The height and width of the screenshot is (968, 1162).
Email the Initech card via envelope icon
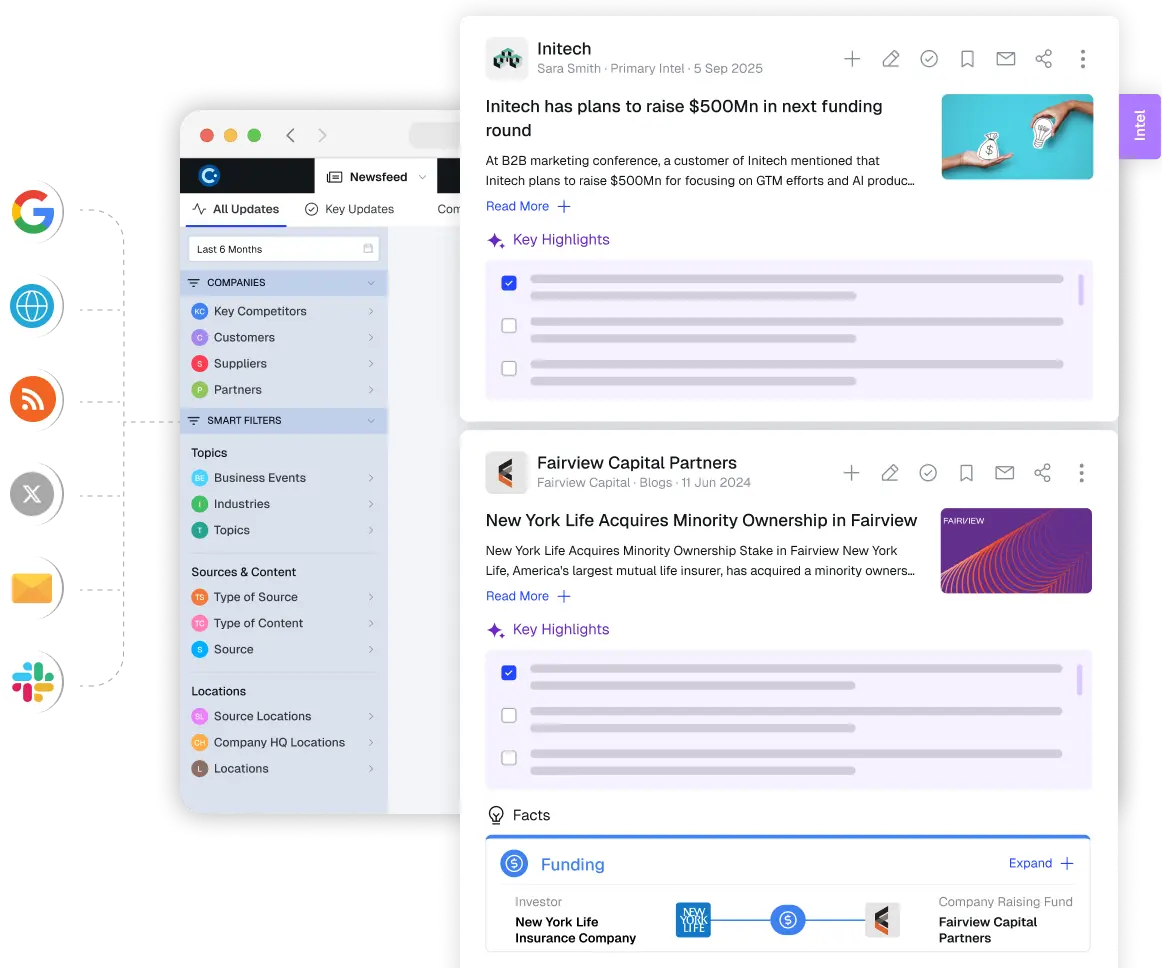click(x=1006, y=59)
